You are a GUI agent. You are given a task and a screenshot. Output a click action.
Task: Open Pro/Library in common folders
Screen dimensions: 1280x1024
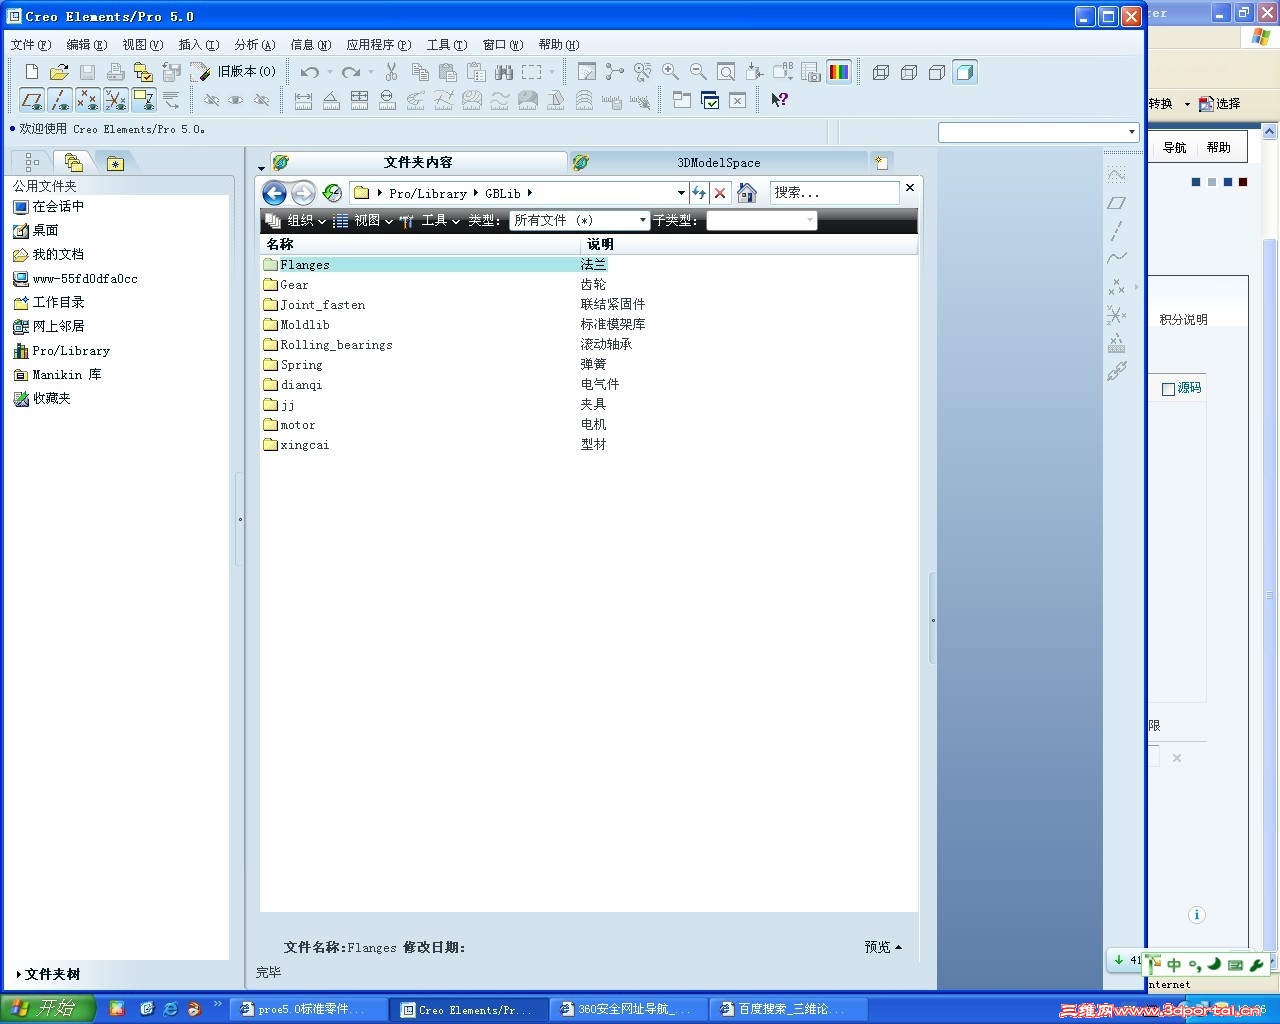[x=61, y=351]
